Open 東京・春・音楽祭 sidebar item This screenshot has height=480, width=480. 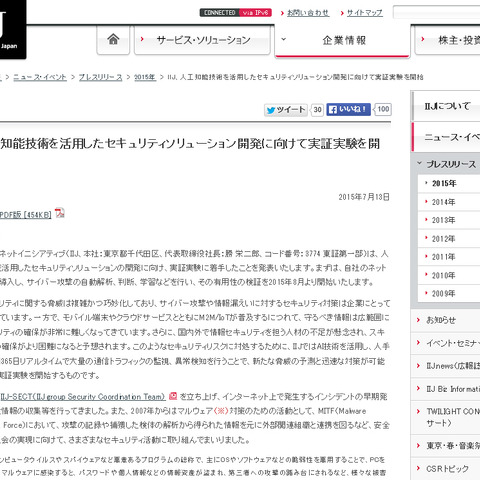click(446, 446)
